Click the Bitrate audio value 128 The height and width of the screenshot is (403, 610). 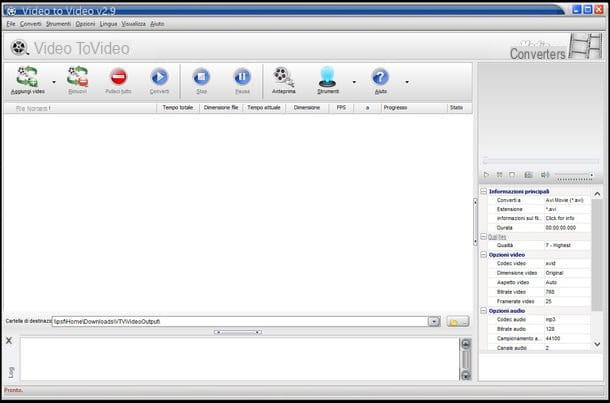550,329
